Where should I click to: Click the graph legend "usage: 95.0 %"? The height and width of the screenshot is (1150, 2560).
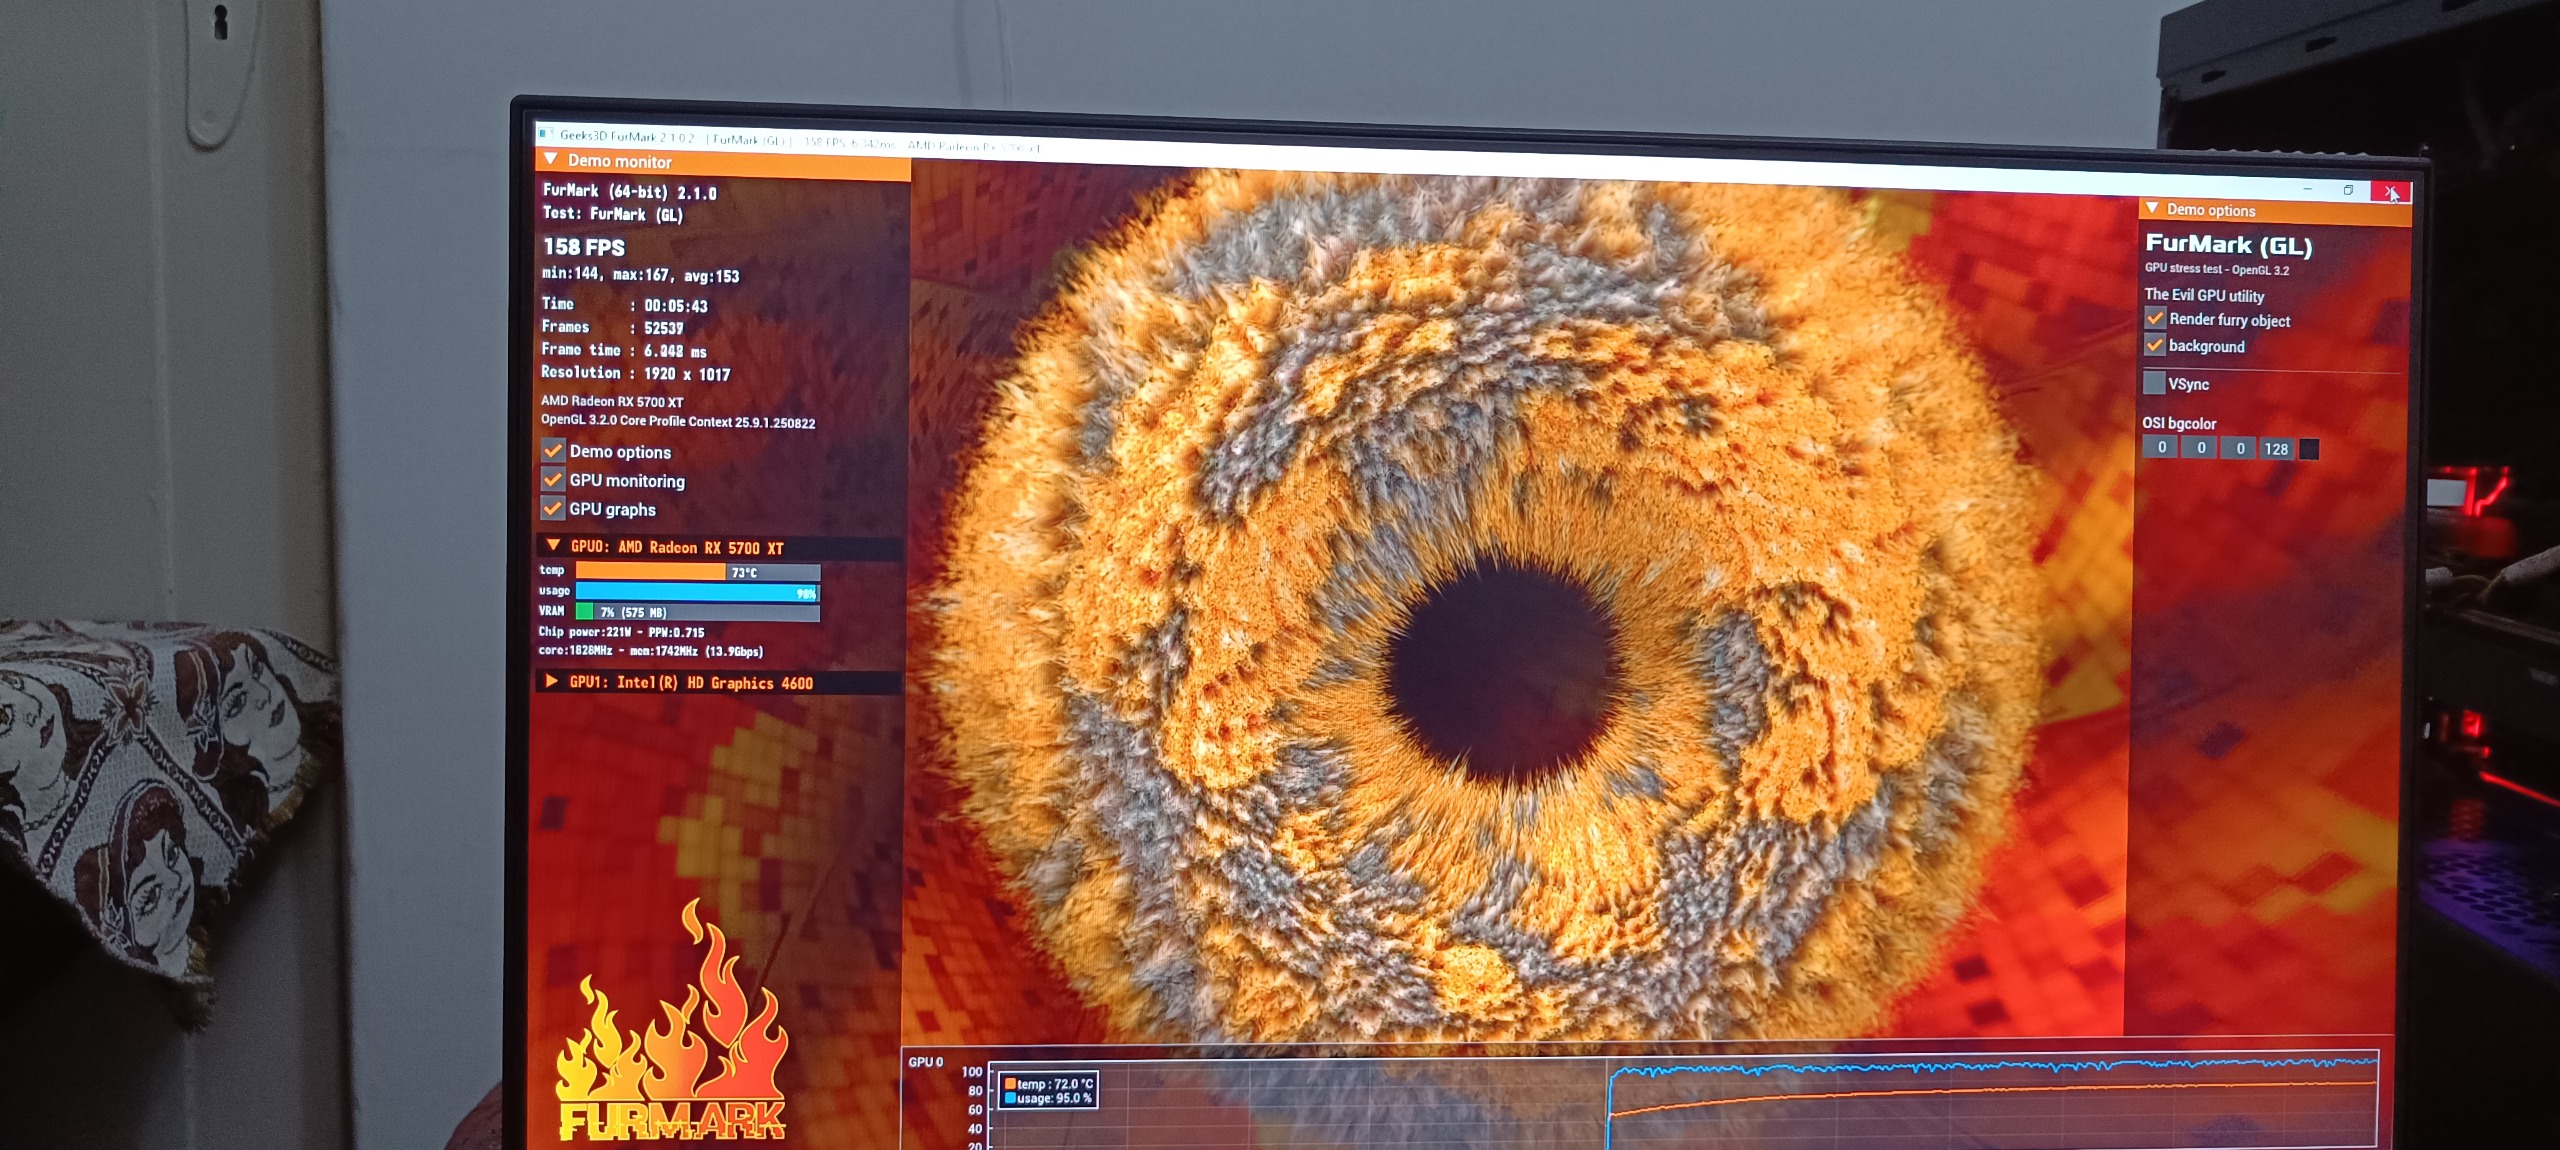pos(1054,1098)
